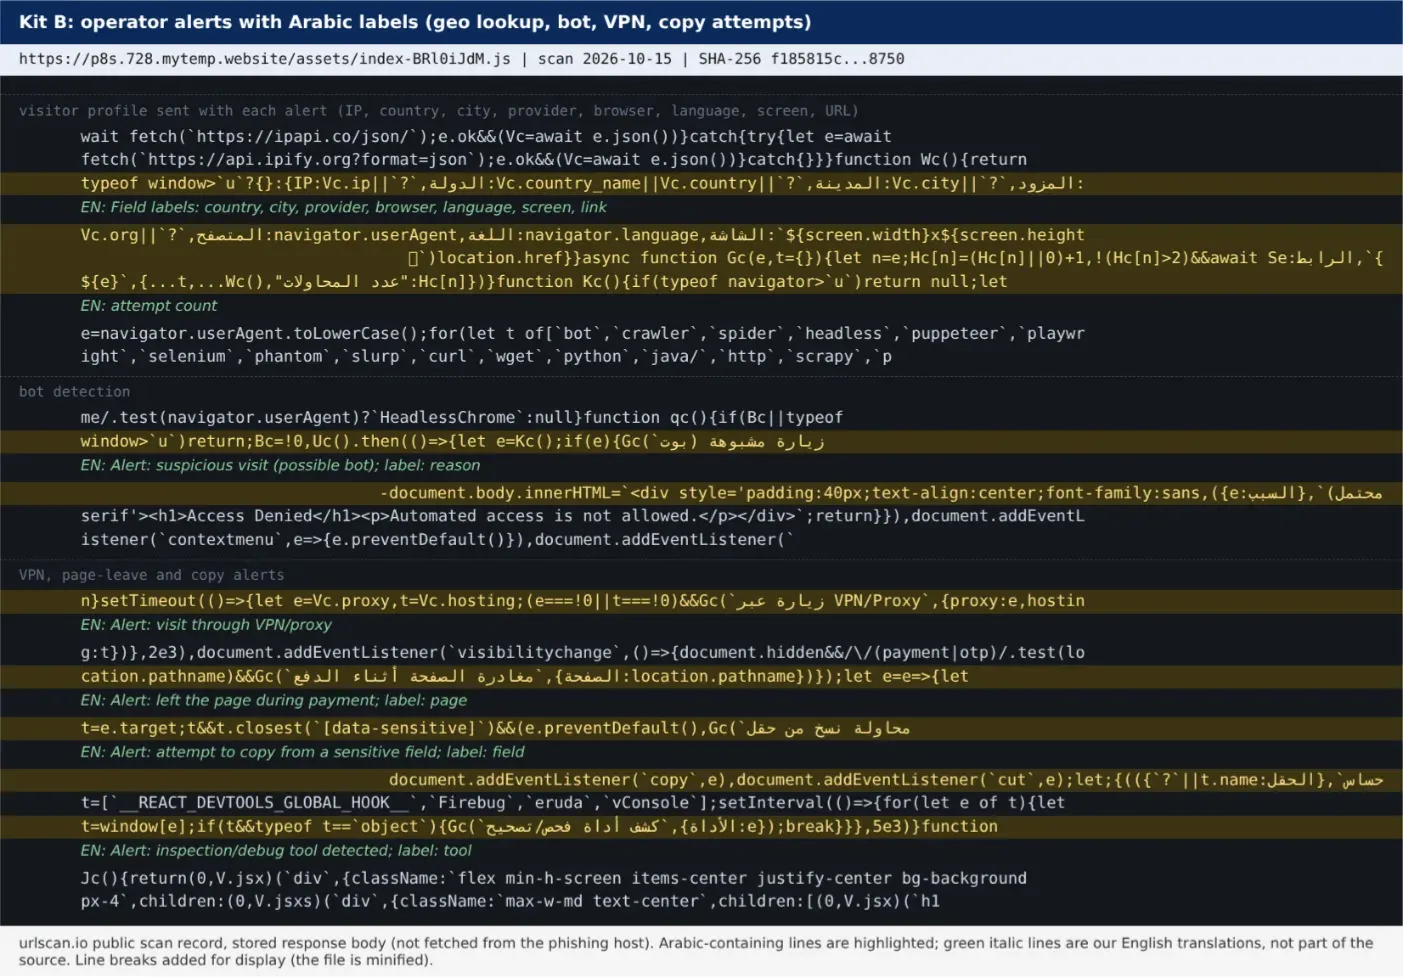Click the highlighted line starting 'cation.pathname)&&Gc'
This screenshot has width=1403, height=978.
click(701, 677)
